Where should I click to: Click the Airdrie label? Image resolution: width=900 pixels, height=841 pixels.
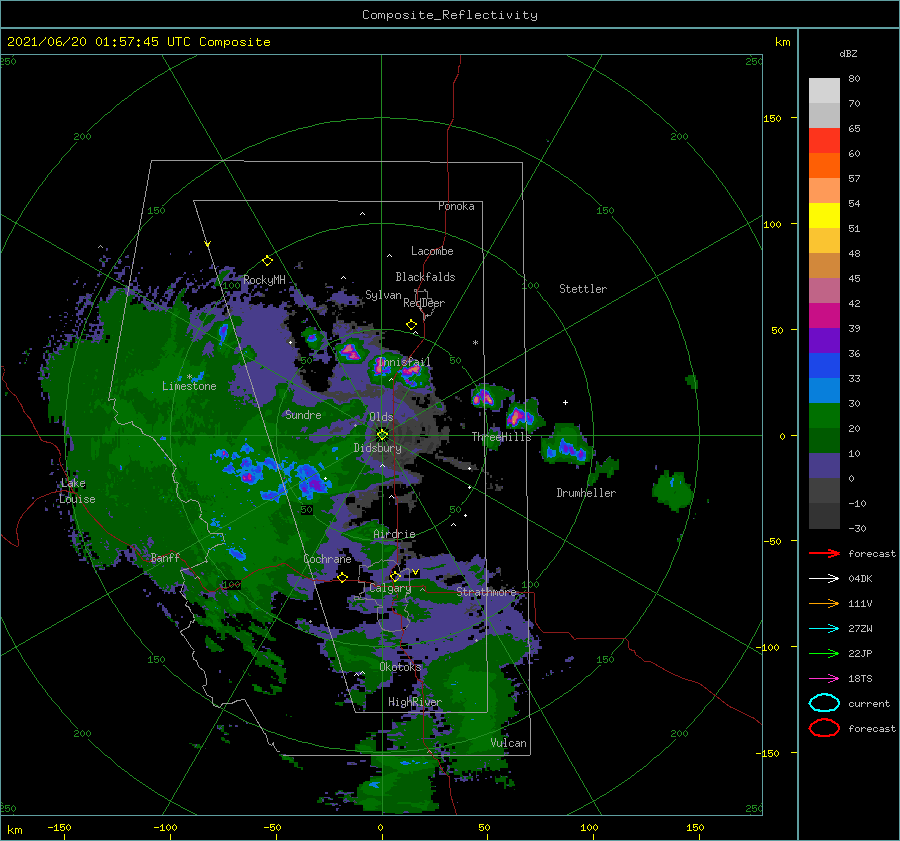[394, 534]
